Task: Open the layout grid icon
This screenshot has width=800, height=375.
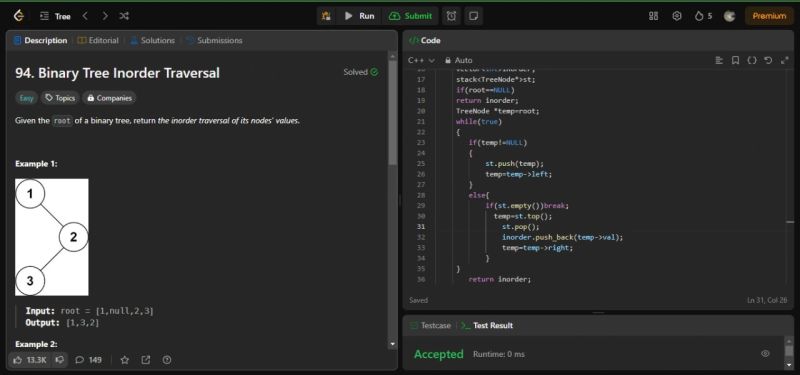Action: click(x=653, y=16)
